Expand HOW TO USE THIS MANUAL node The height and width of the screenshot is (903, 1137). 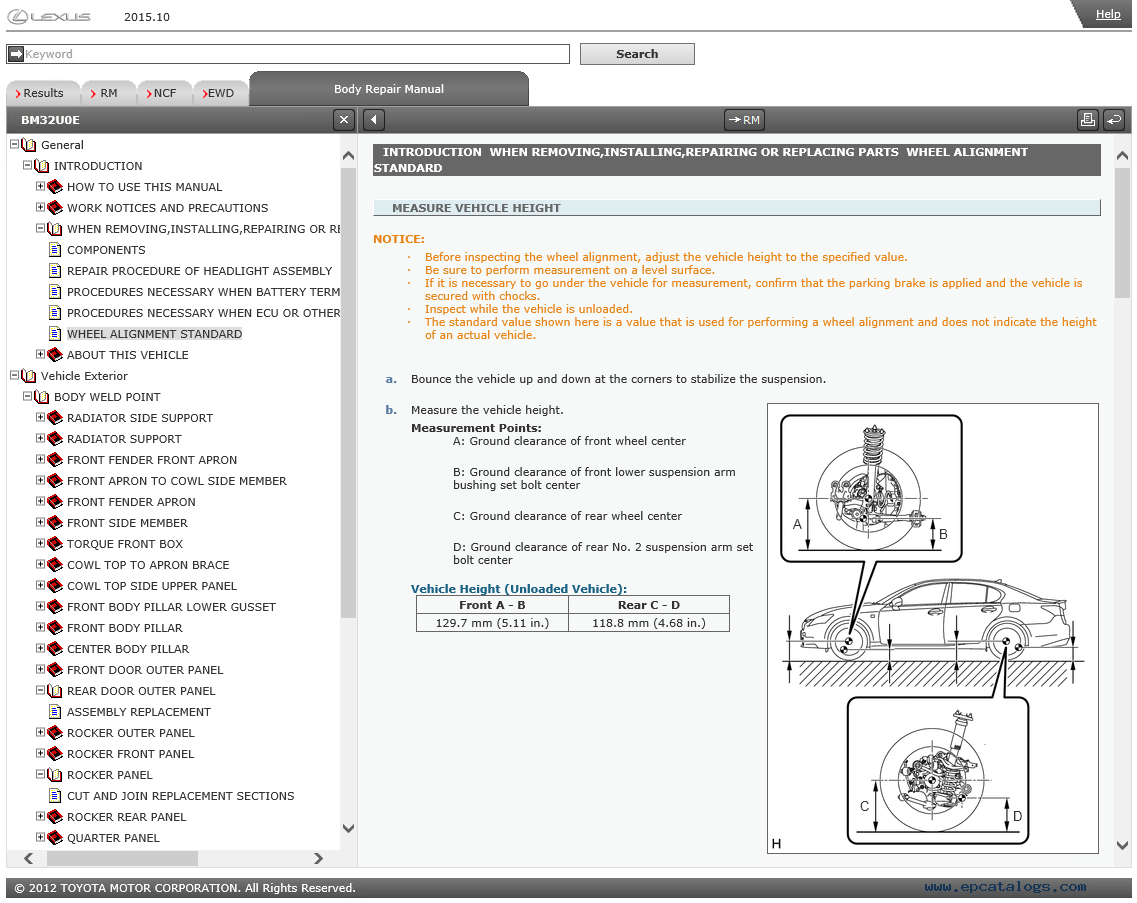[40, 186]
